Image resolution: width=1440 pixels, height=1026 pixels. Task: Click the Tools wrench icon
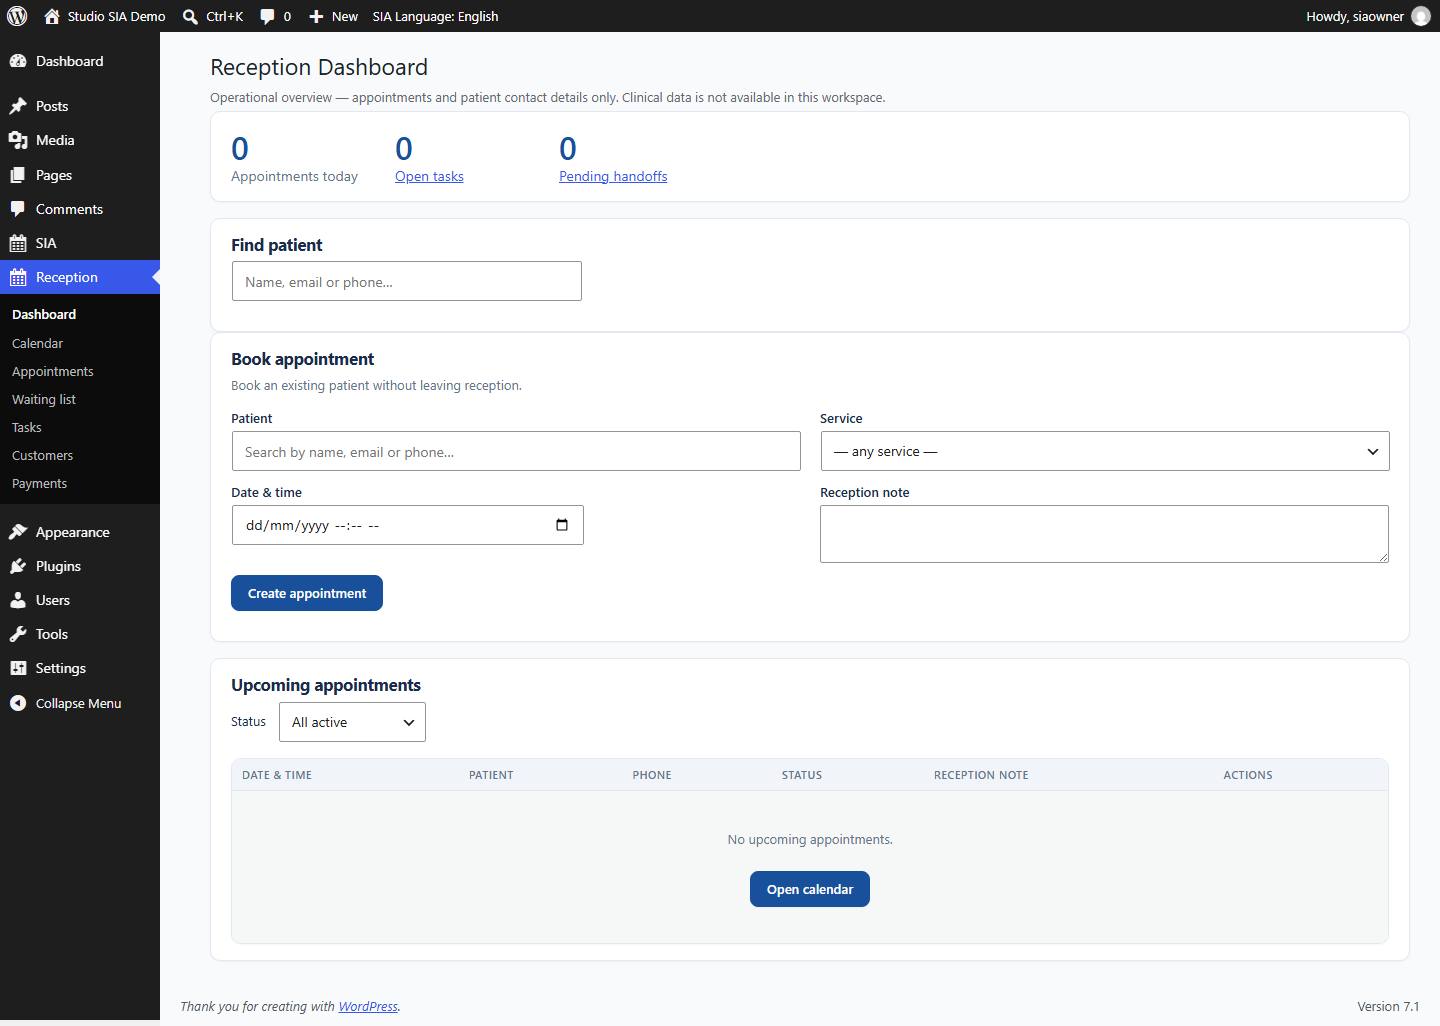(18, 634)
